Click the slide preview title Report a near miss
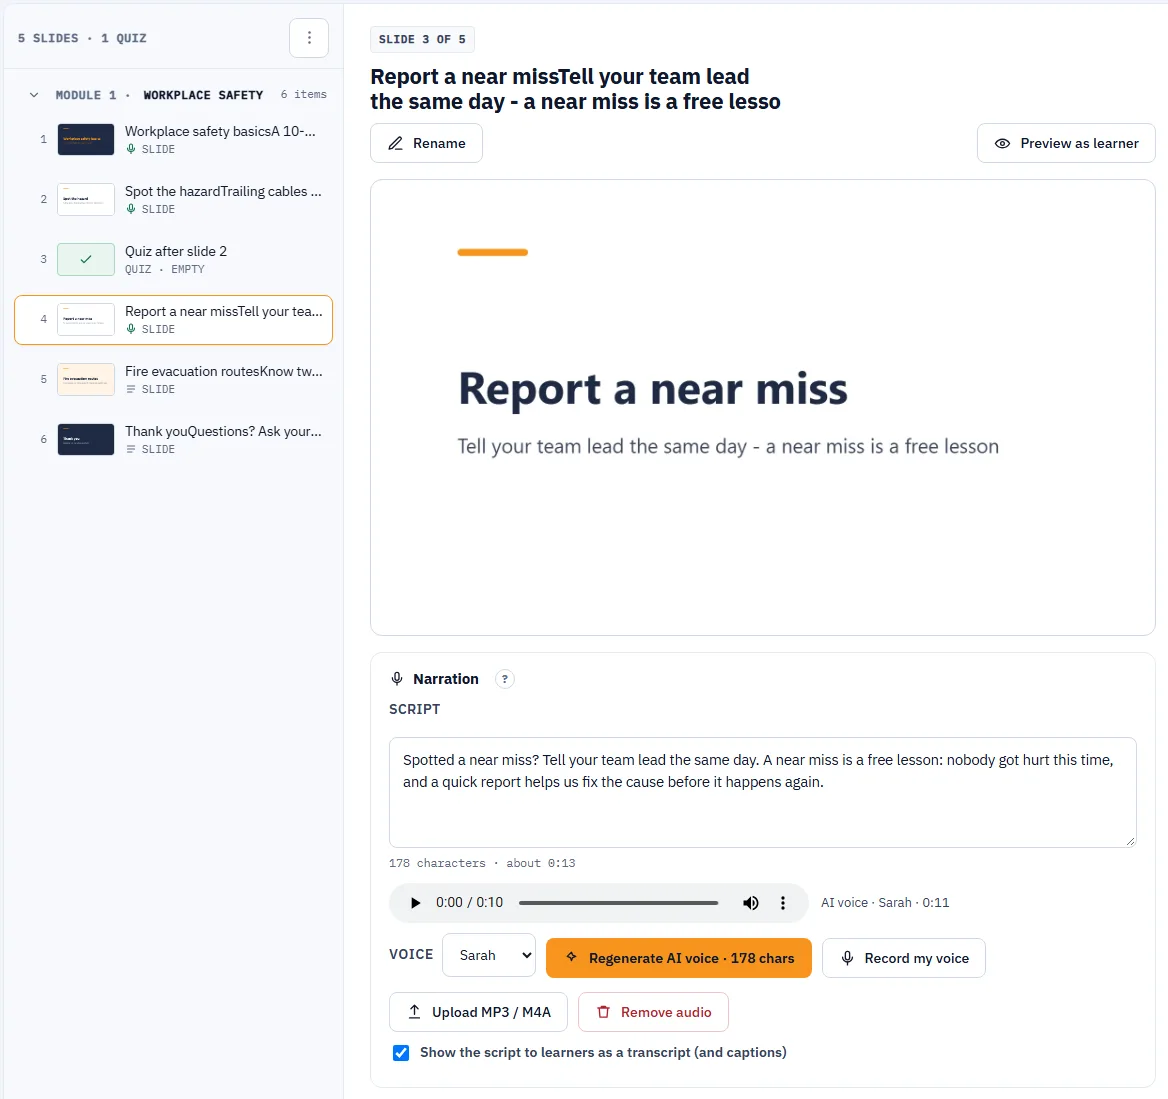This screenshot has width=1168, height=1099. tap(653, 389)
